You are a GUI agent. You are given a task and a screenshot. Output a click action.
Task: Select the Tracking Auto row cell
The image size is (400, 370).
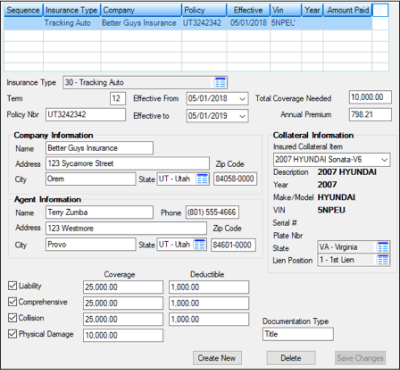tap(72, 23)
